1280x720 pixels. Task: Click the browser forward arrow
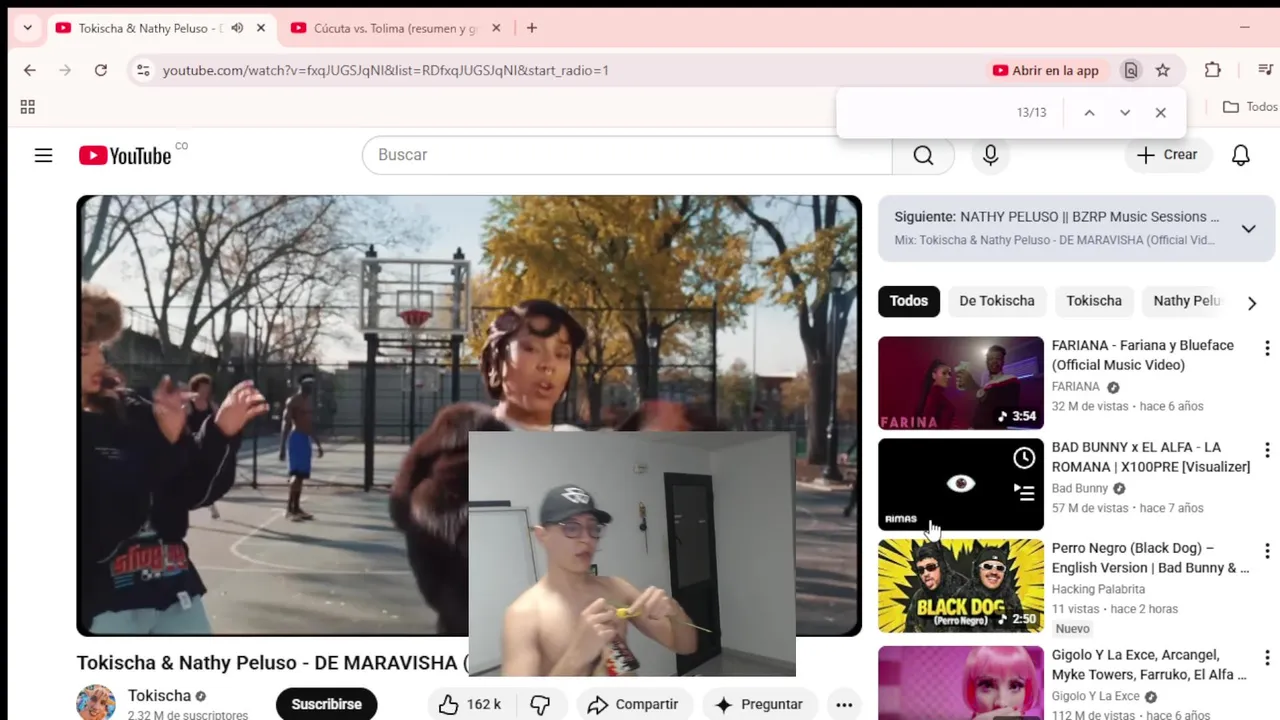click(65, 70)
